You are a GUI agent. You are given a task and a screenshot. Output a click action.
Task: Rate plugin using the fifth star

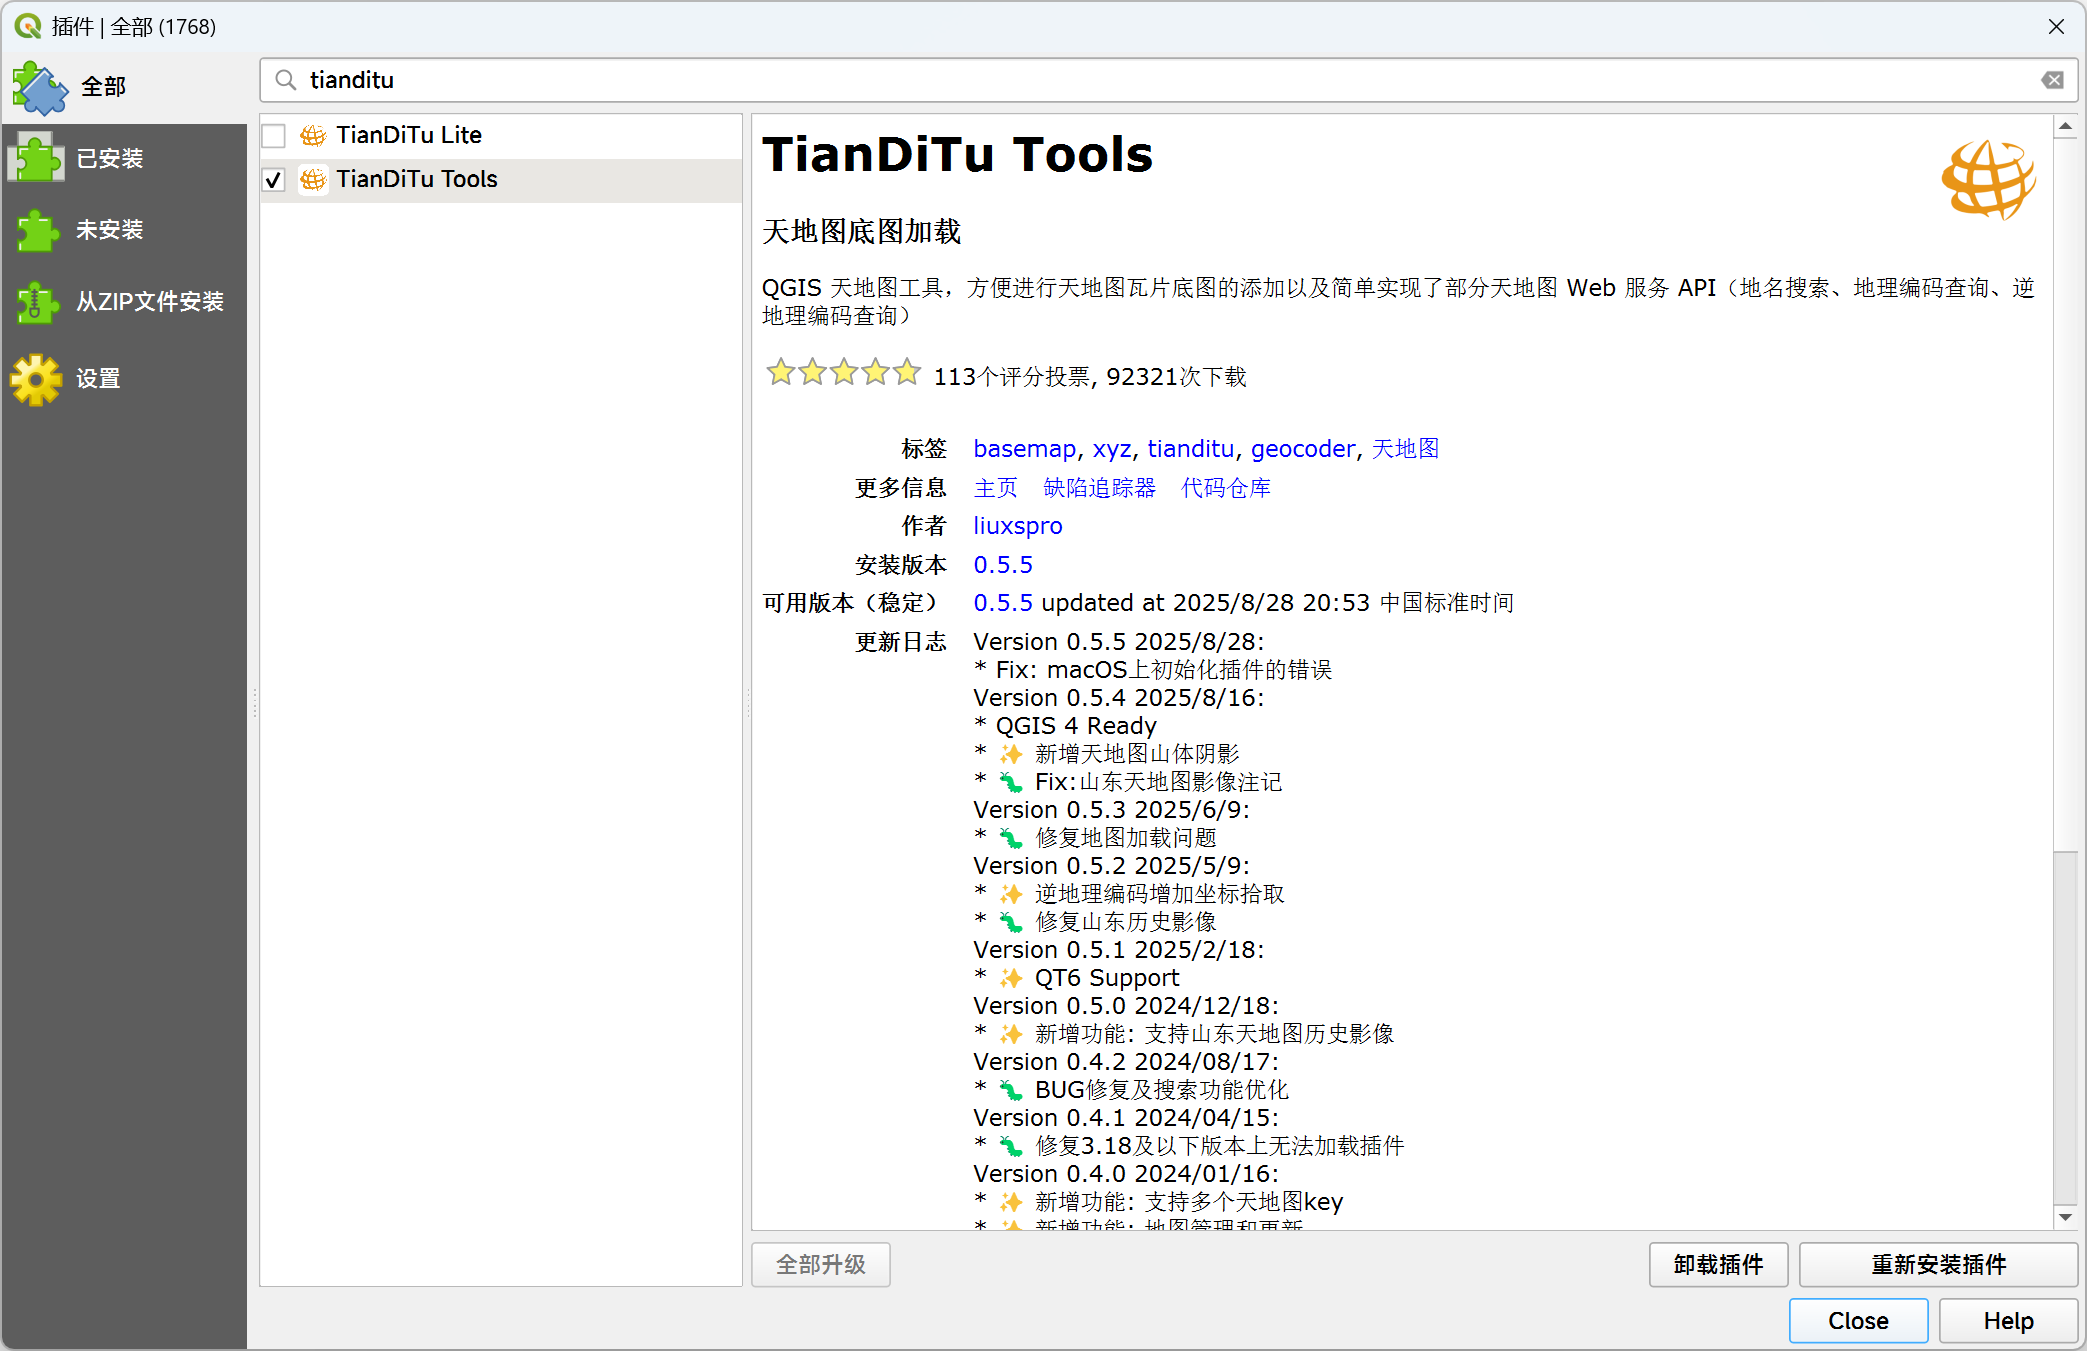point(907,373)
